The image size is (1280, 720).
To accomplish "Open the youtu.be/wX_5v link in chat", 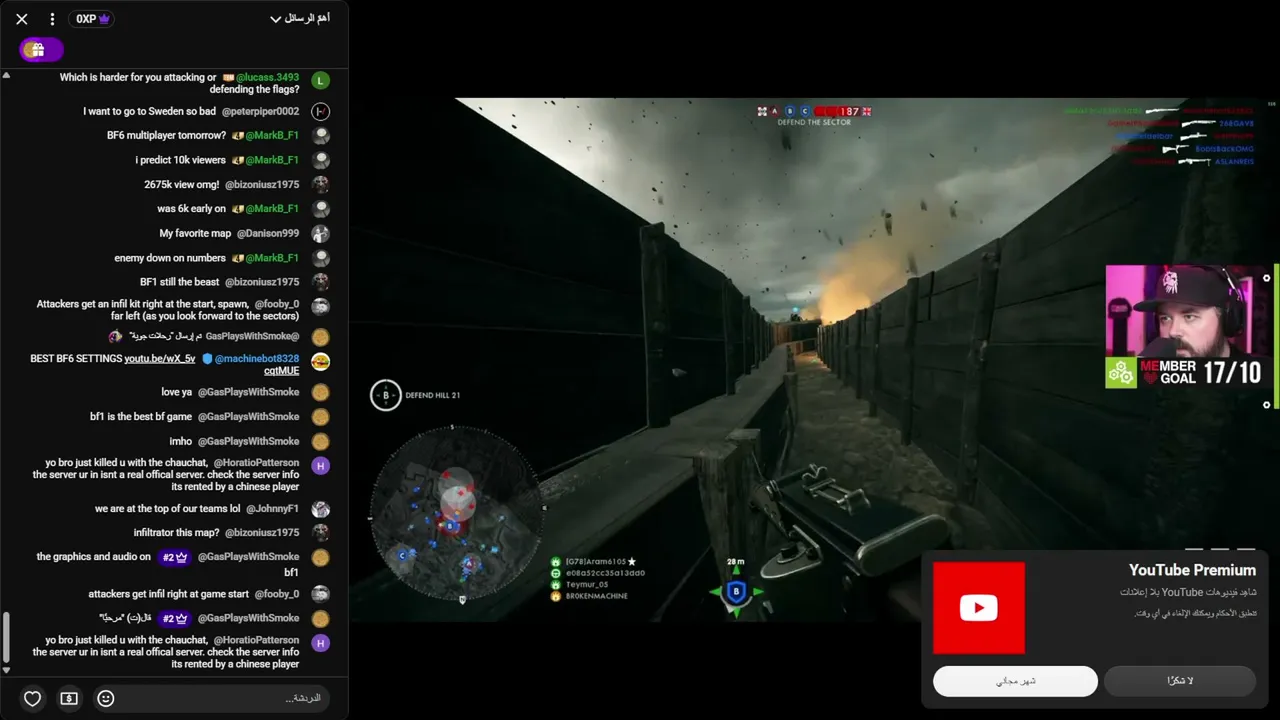I will pos(160,359).
